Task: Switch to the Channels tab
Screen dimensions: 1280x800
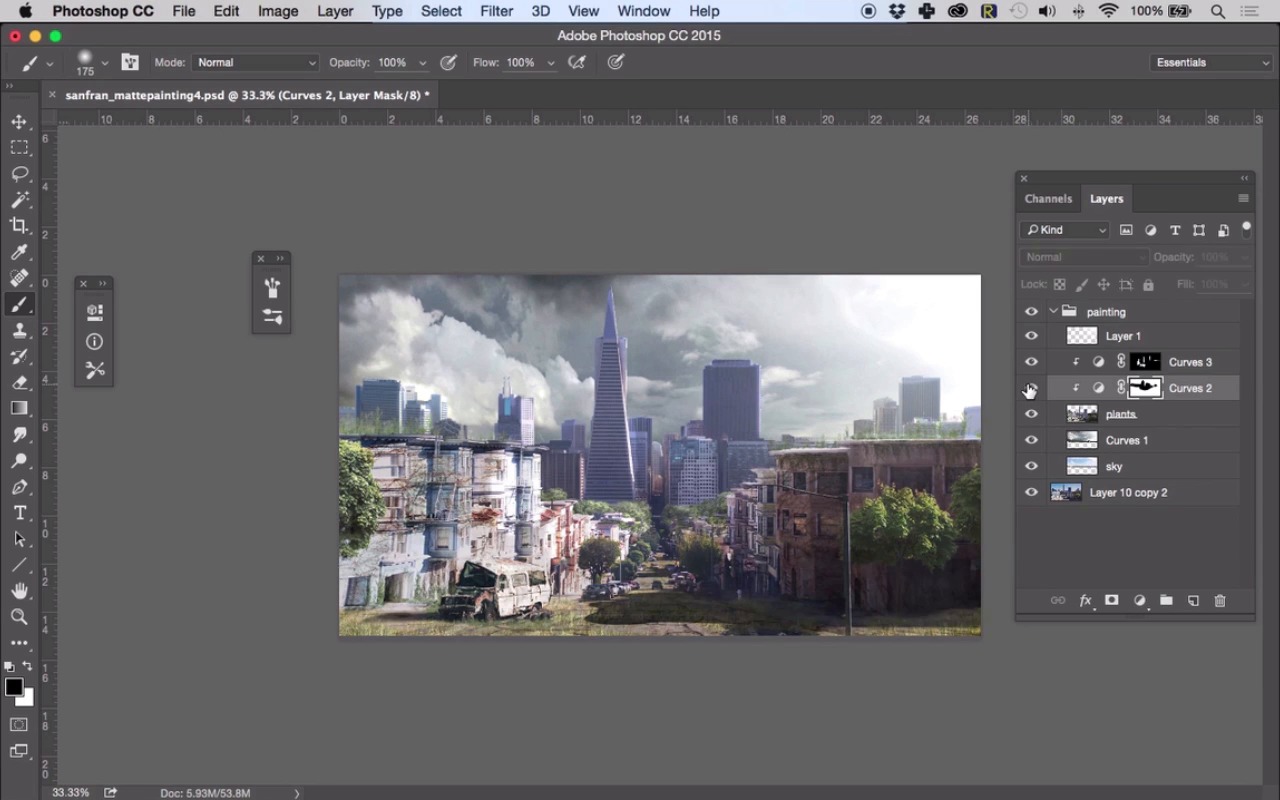Action: (x=1048, y=198)
